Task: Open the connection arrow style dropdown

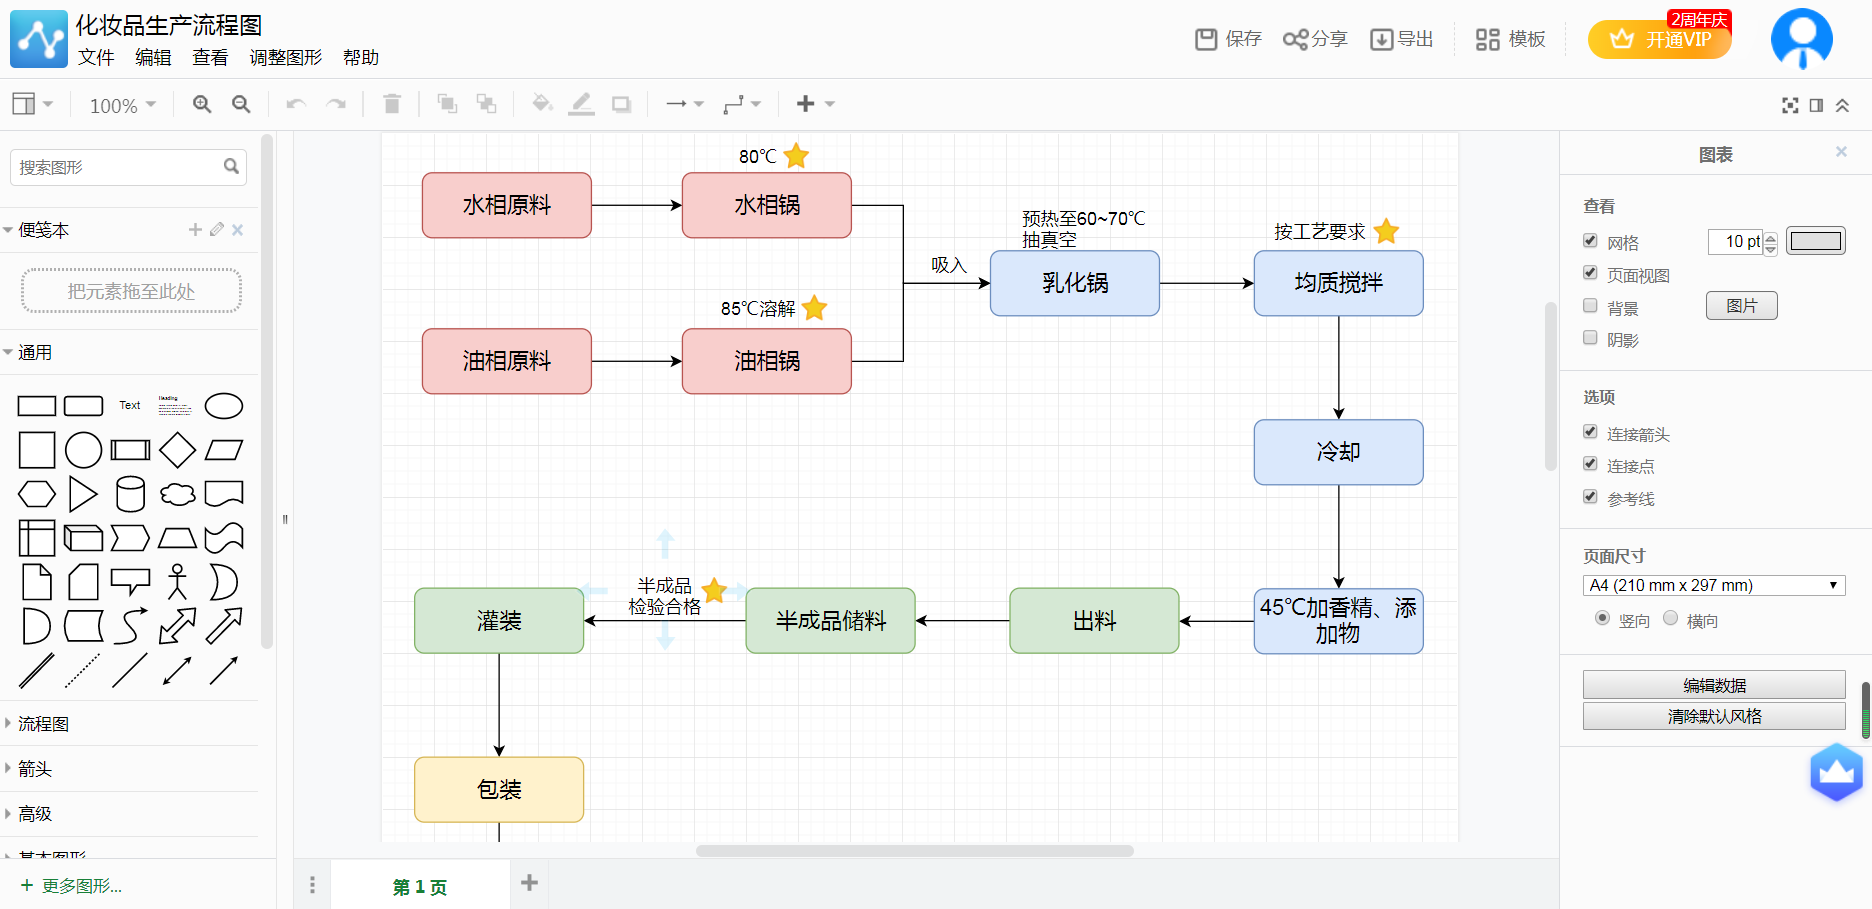Action: click(x=685, y=104)
